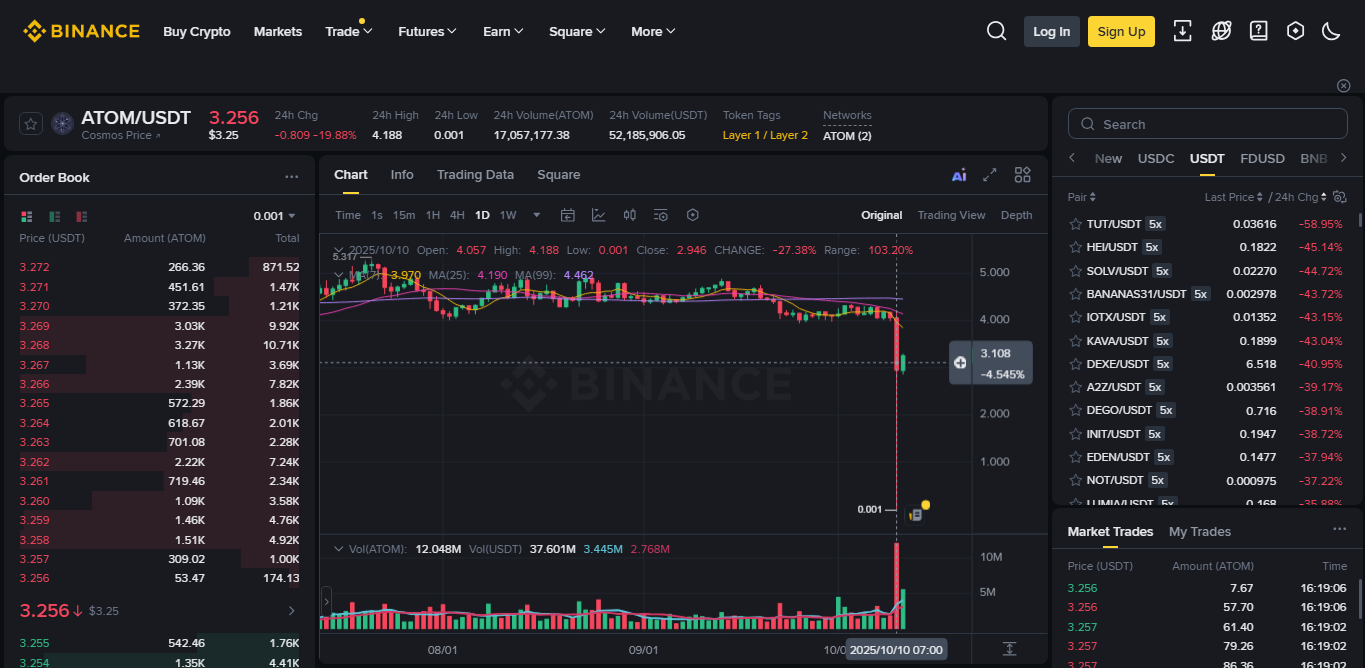The image size is (1365, 668).
Task: Show only sell orders in the Order Book
Action: point(81,216)
